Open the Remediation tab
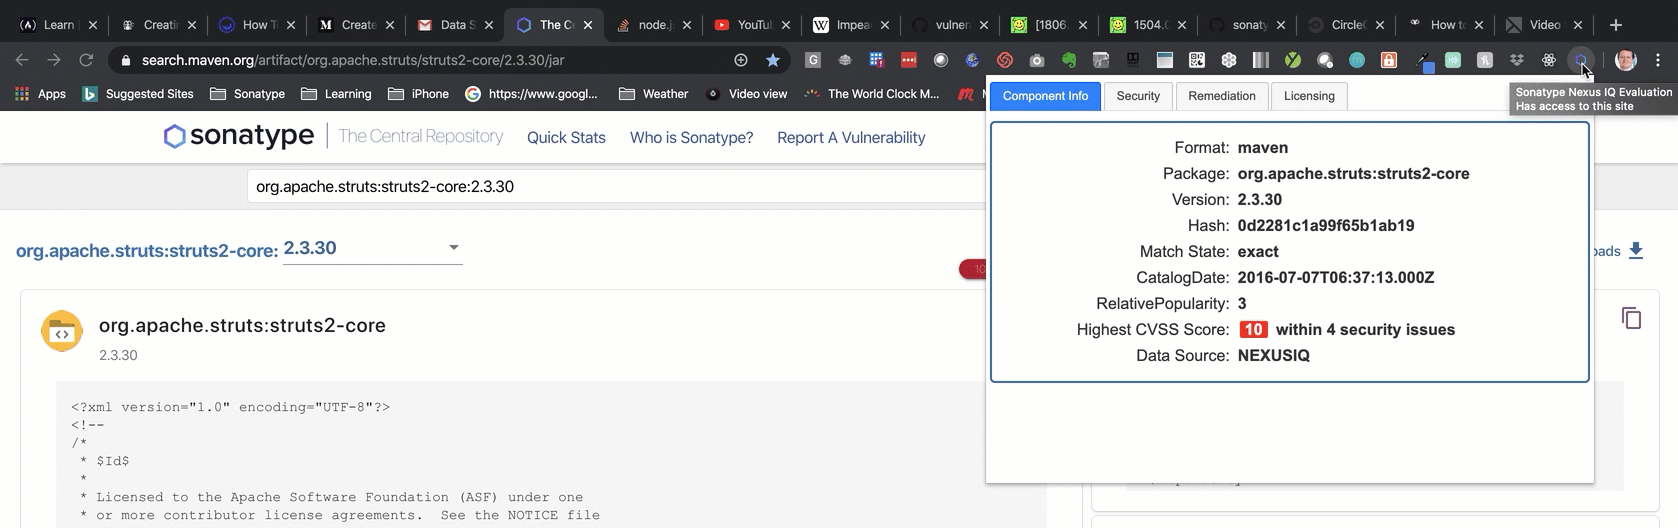 click(x=1222, y=96)
